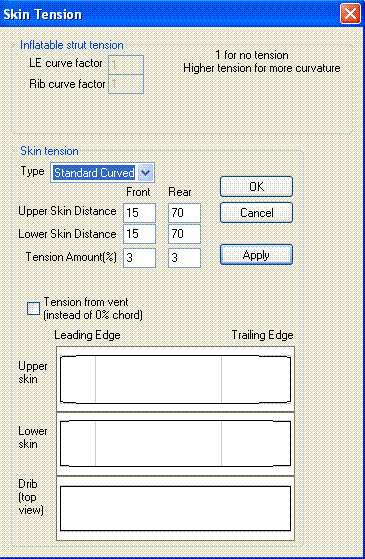This screenshot has width=365, height=559.
Task: Click the Tension Amount Front field
Action: (139, 258)
